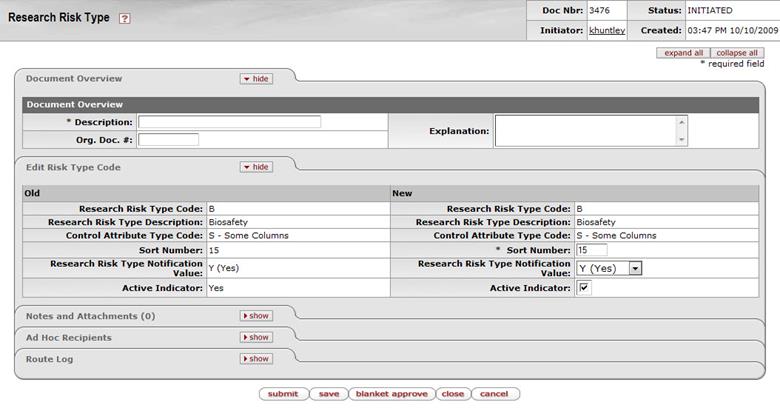Click the Org. Doc. # input field
Viewport: 780px width, 408px height.
point(168,140)
